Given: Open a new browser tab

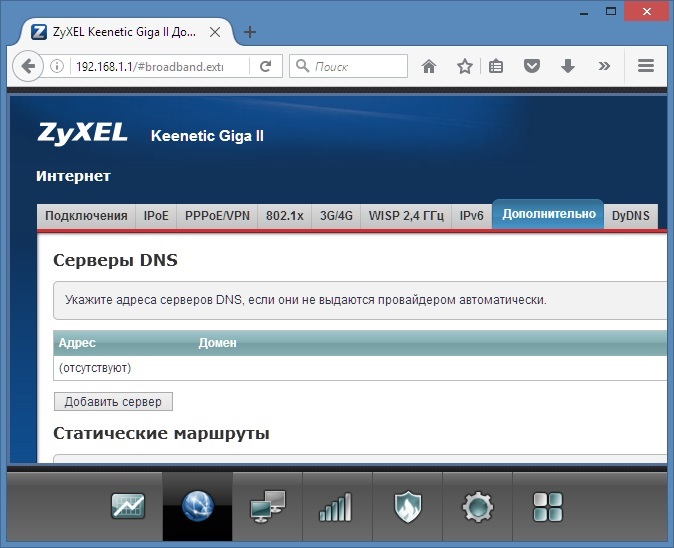Looking at the screenshot, I should [x=250, y=32].
